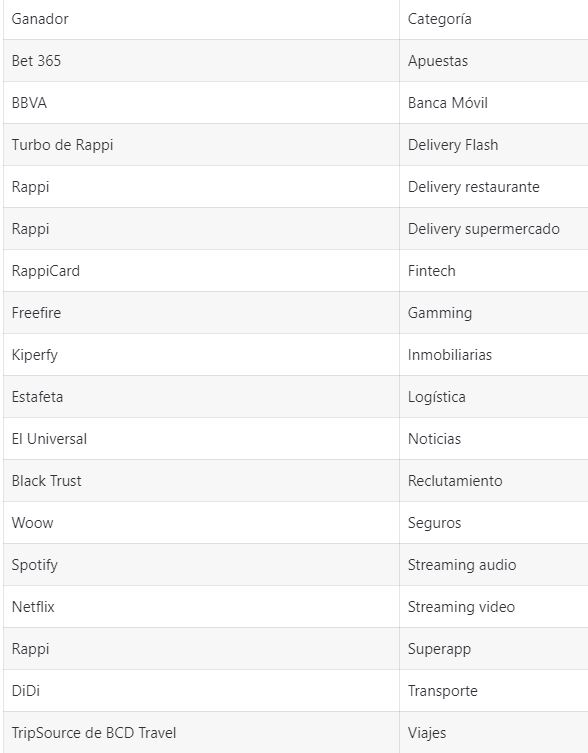Click the Delivery restaurante cell
Viewport: 588px width, 753px height.
494,186
